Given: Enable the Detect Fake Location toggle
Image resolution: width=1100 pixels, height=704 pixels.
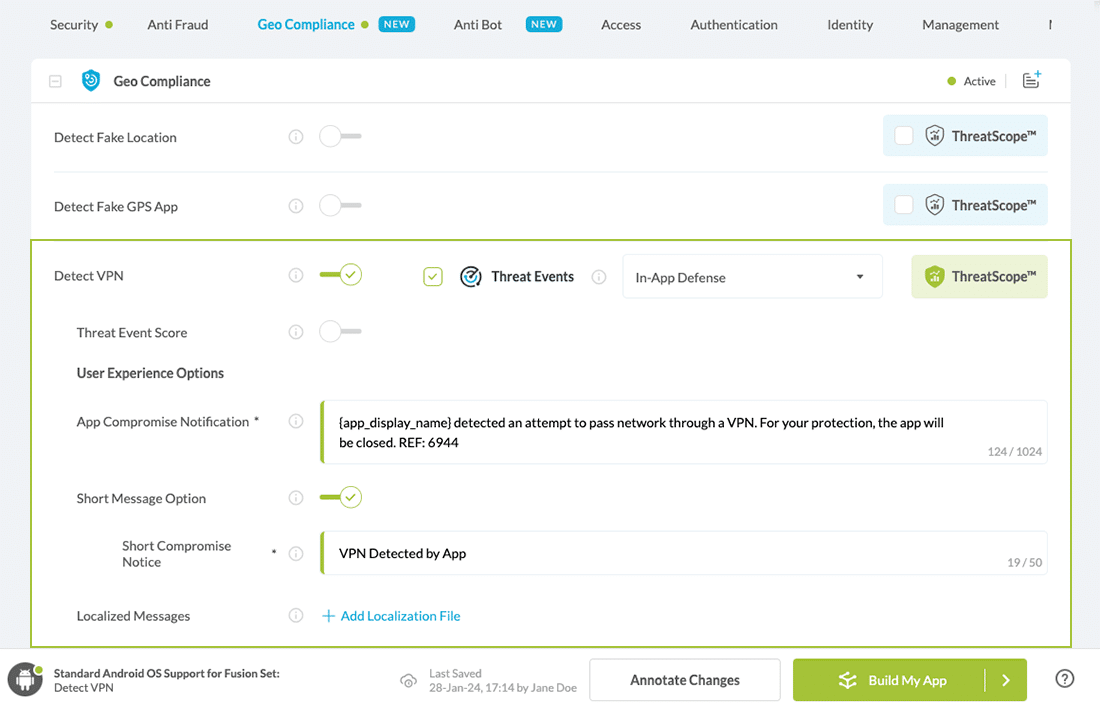Looking at the screenshot, I should pyautogui.click(x=340, y=136).
